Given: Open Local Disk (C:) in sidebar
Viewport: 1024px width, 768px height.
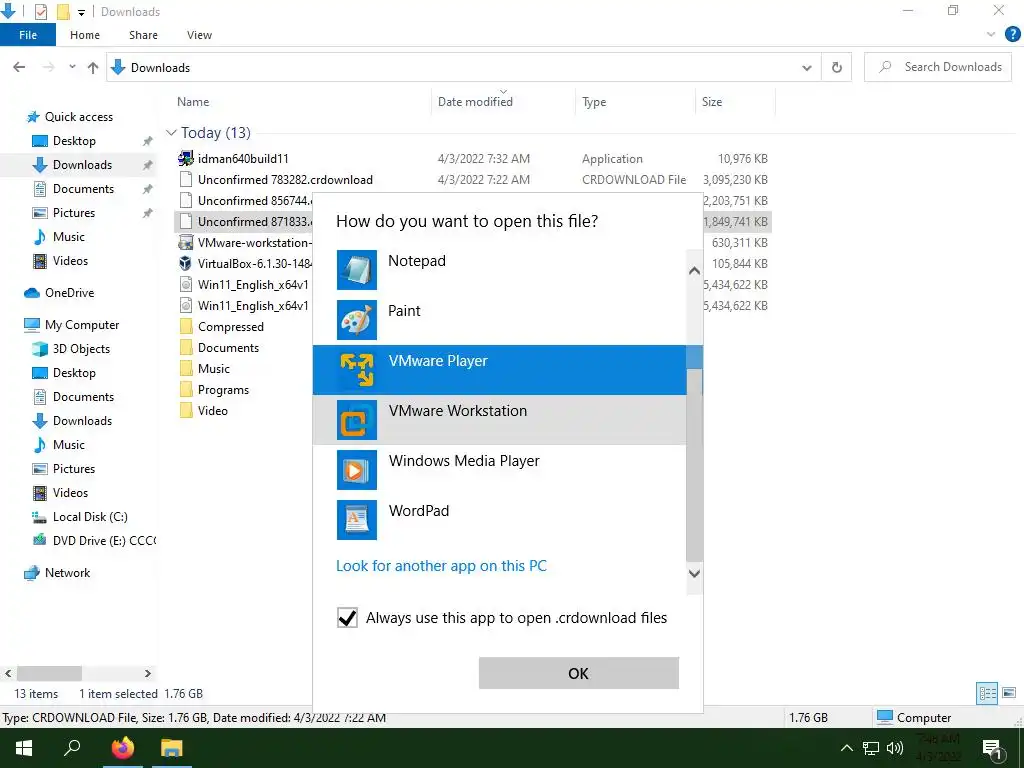Looking at the screenshot, I should pos(80,517).
